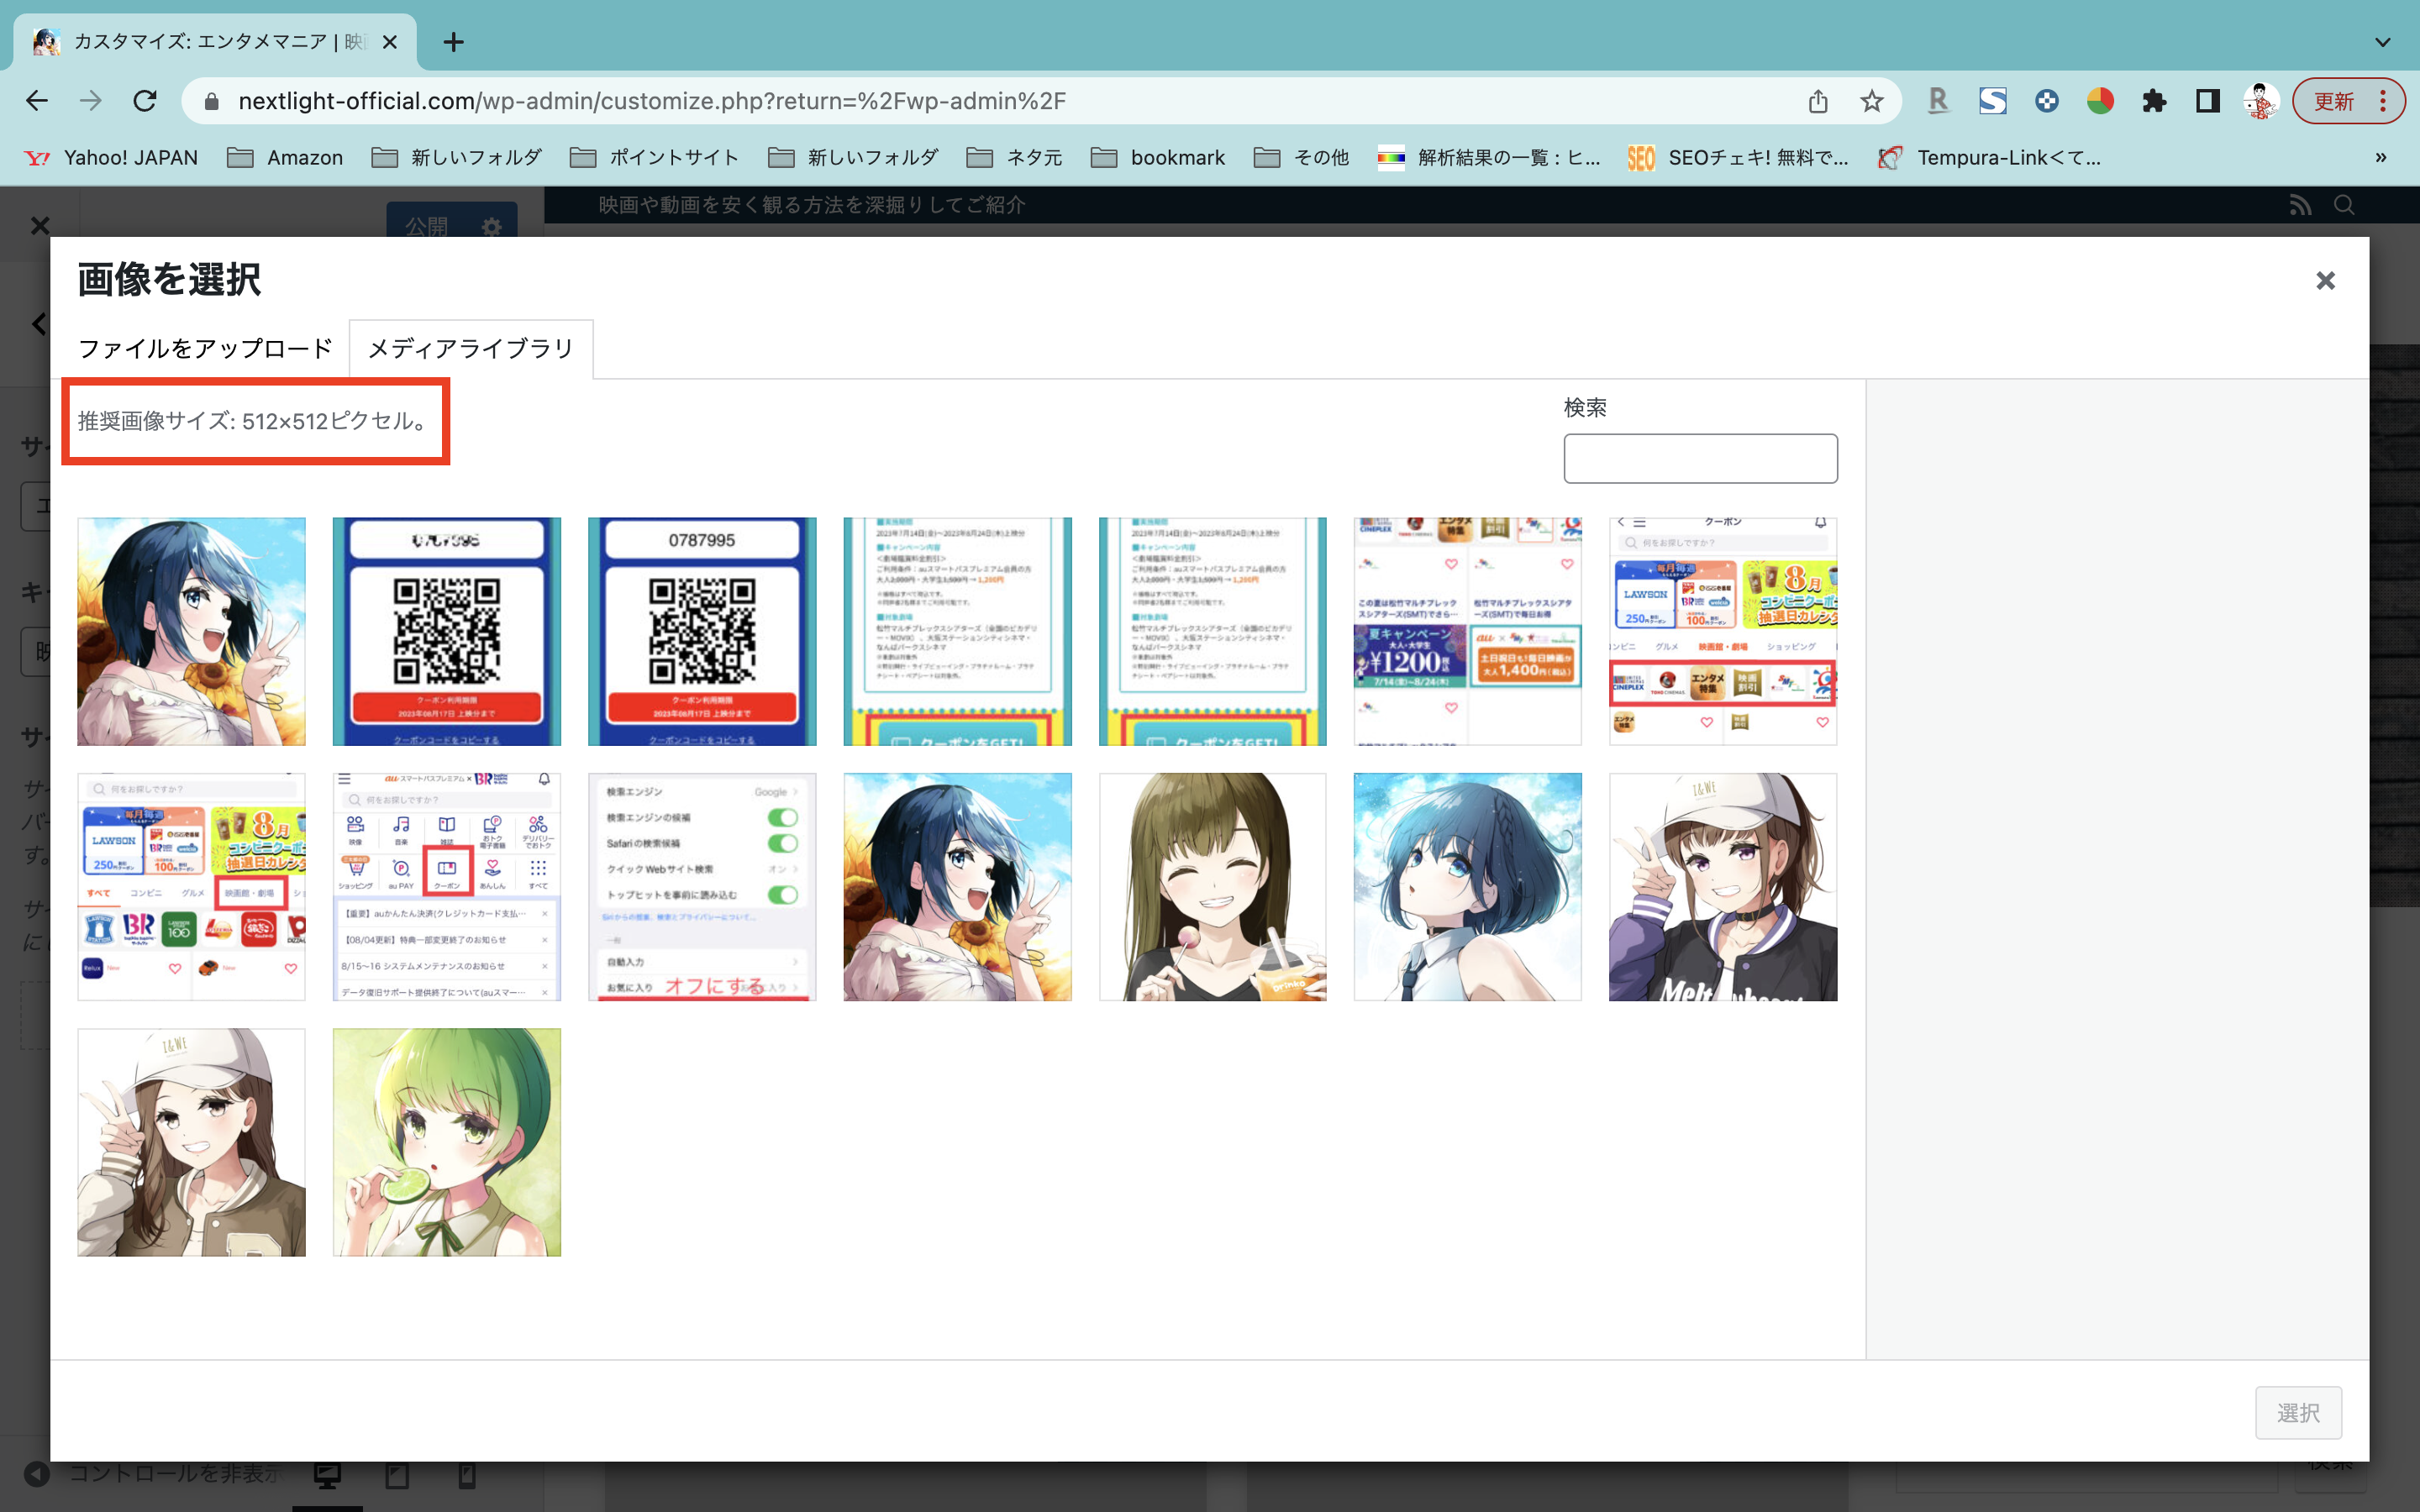
Task: Open the Yahoo! JAPAN bookmark
Action: (111, 157)
